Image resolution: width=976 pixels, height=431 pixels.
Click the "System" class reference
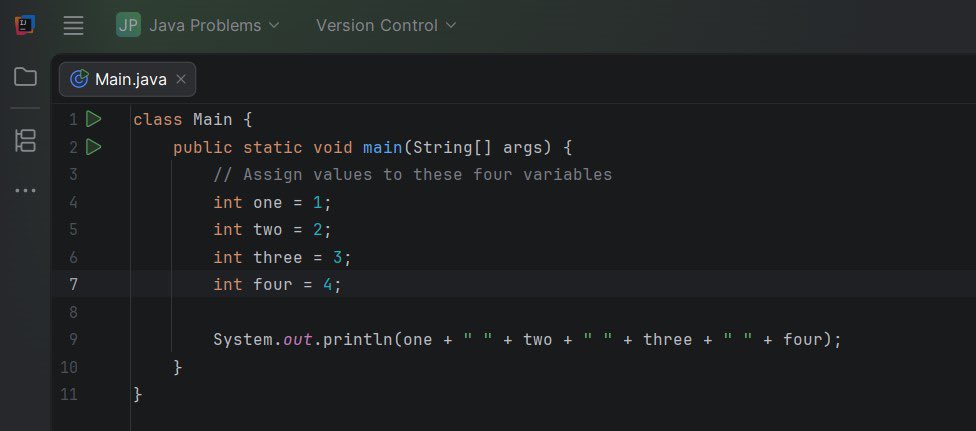243,339
